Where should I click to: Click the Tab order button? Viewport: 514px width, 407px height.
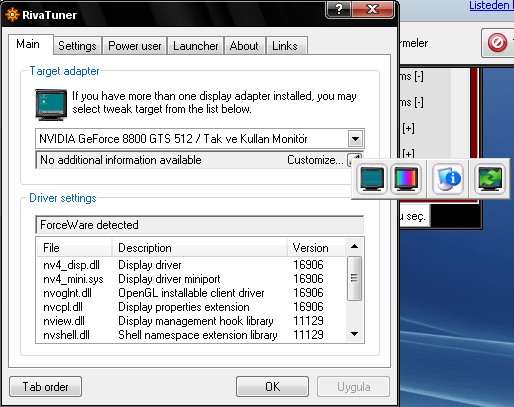(x=45, y=387)
